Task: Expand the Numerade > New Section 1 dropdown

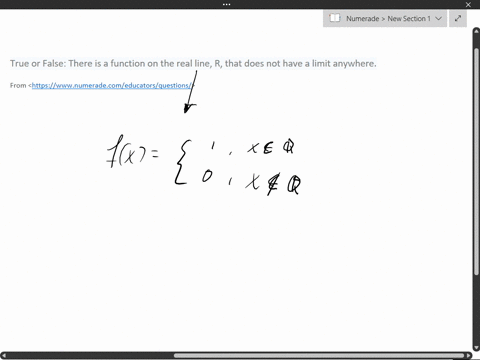Action: click(439, 18)
